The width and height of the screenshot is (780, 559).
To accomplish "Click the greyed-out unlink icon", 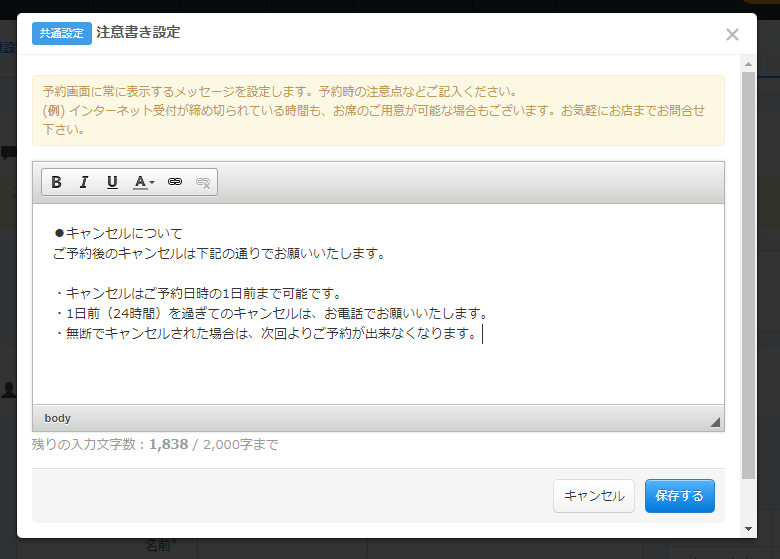I will click(x=203, y=182).
